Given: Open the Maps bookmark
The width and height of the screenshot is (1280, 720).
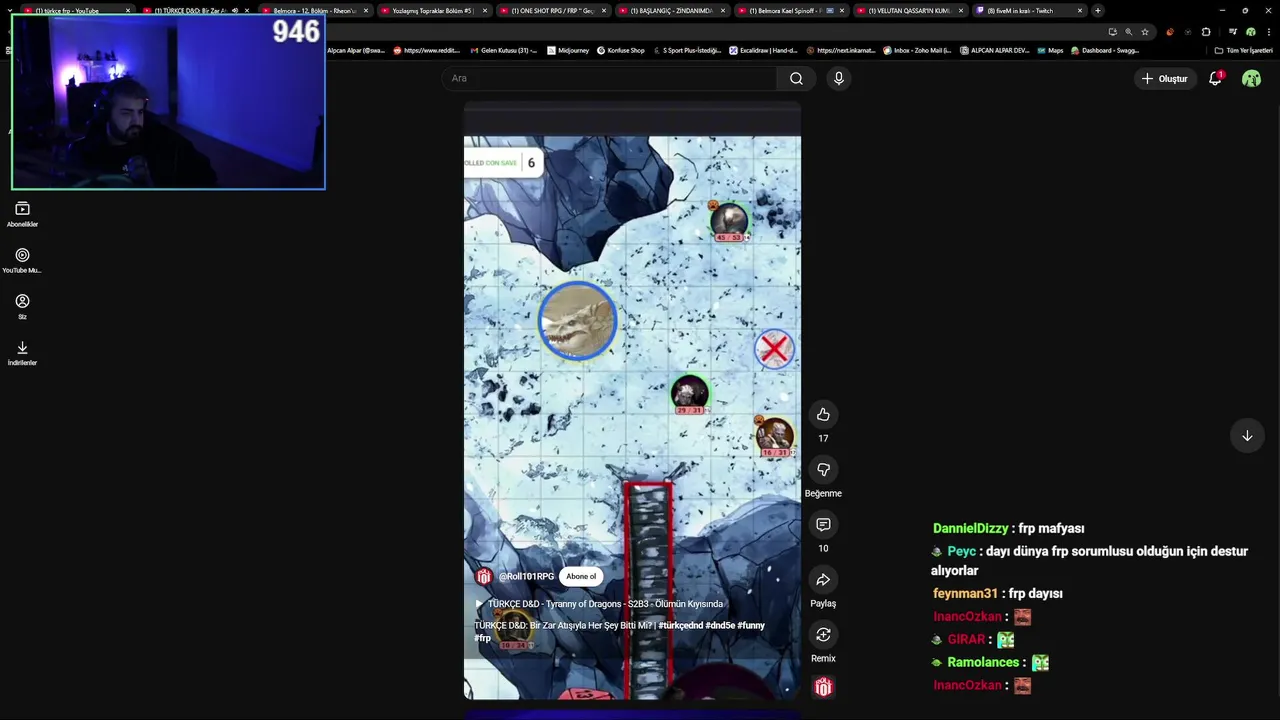Looking at the screenshot, I should tap(1050, 50).
